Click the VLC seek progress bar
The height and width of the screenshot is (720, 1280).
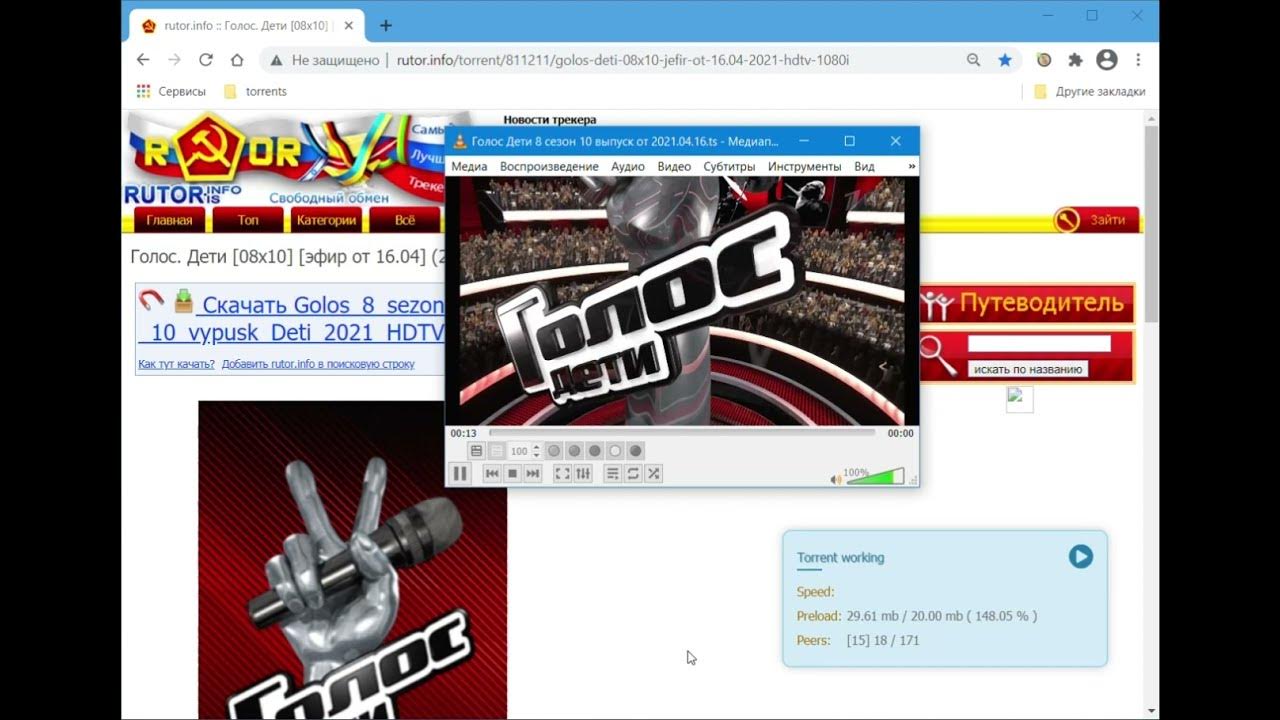click(x=682, y=433)
